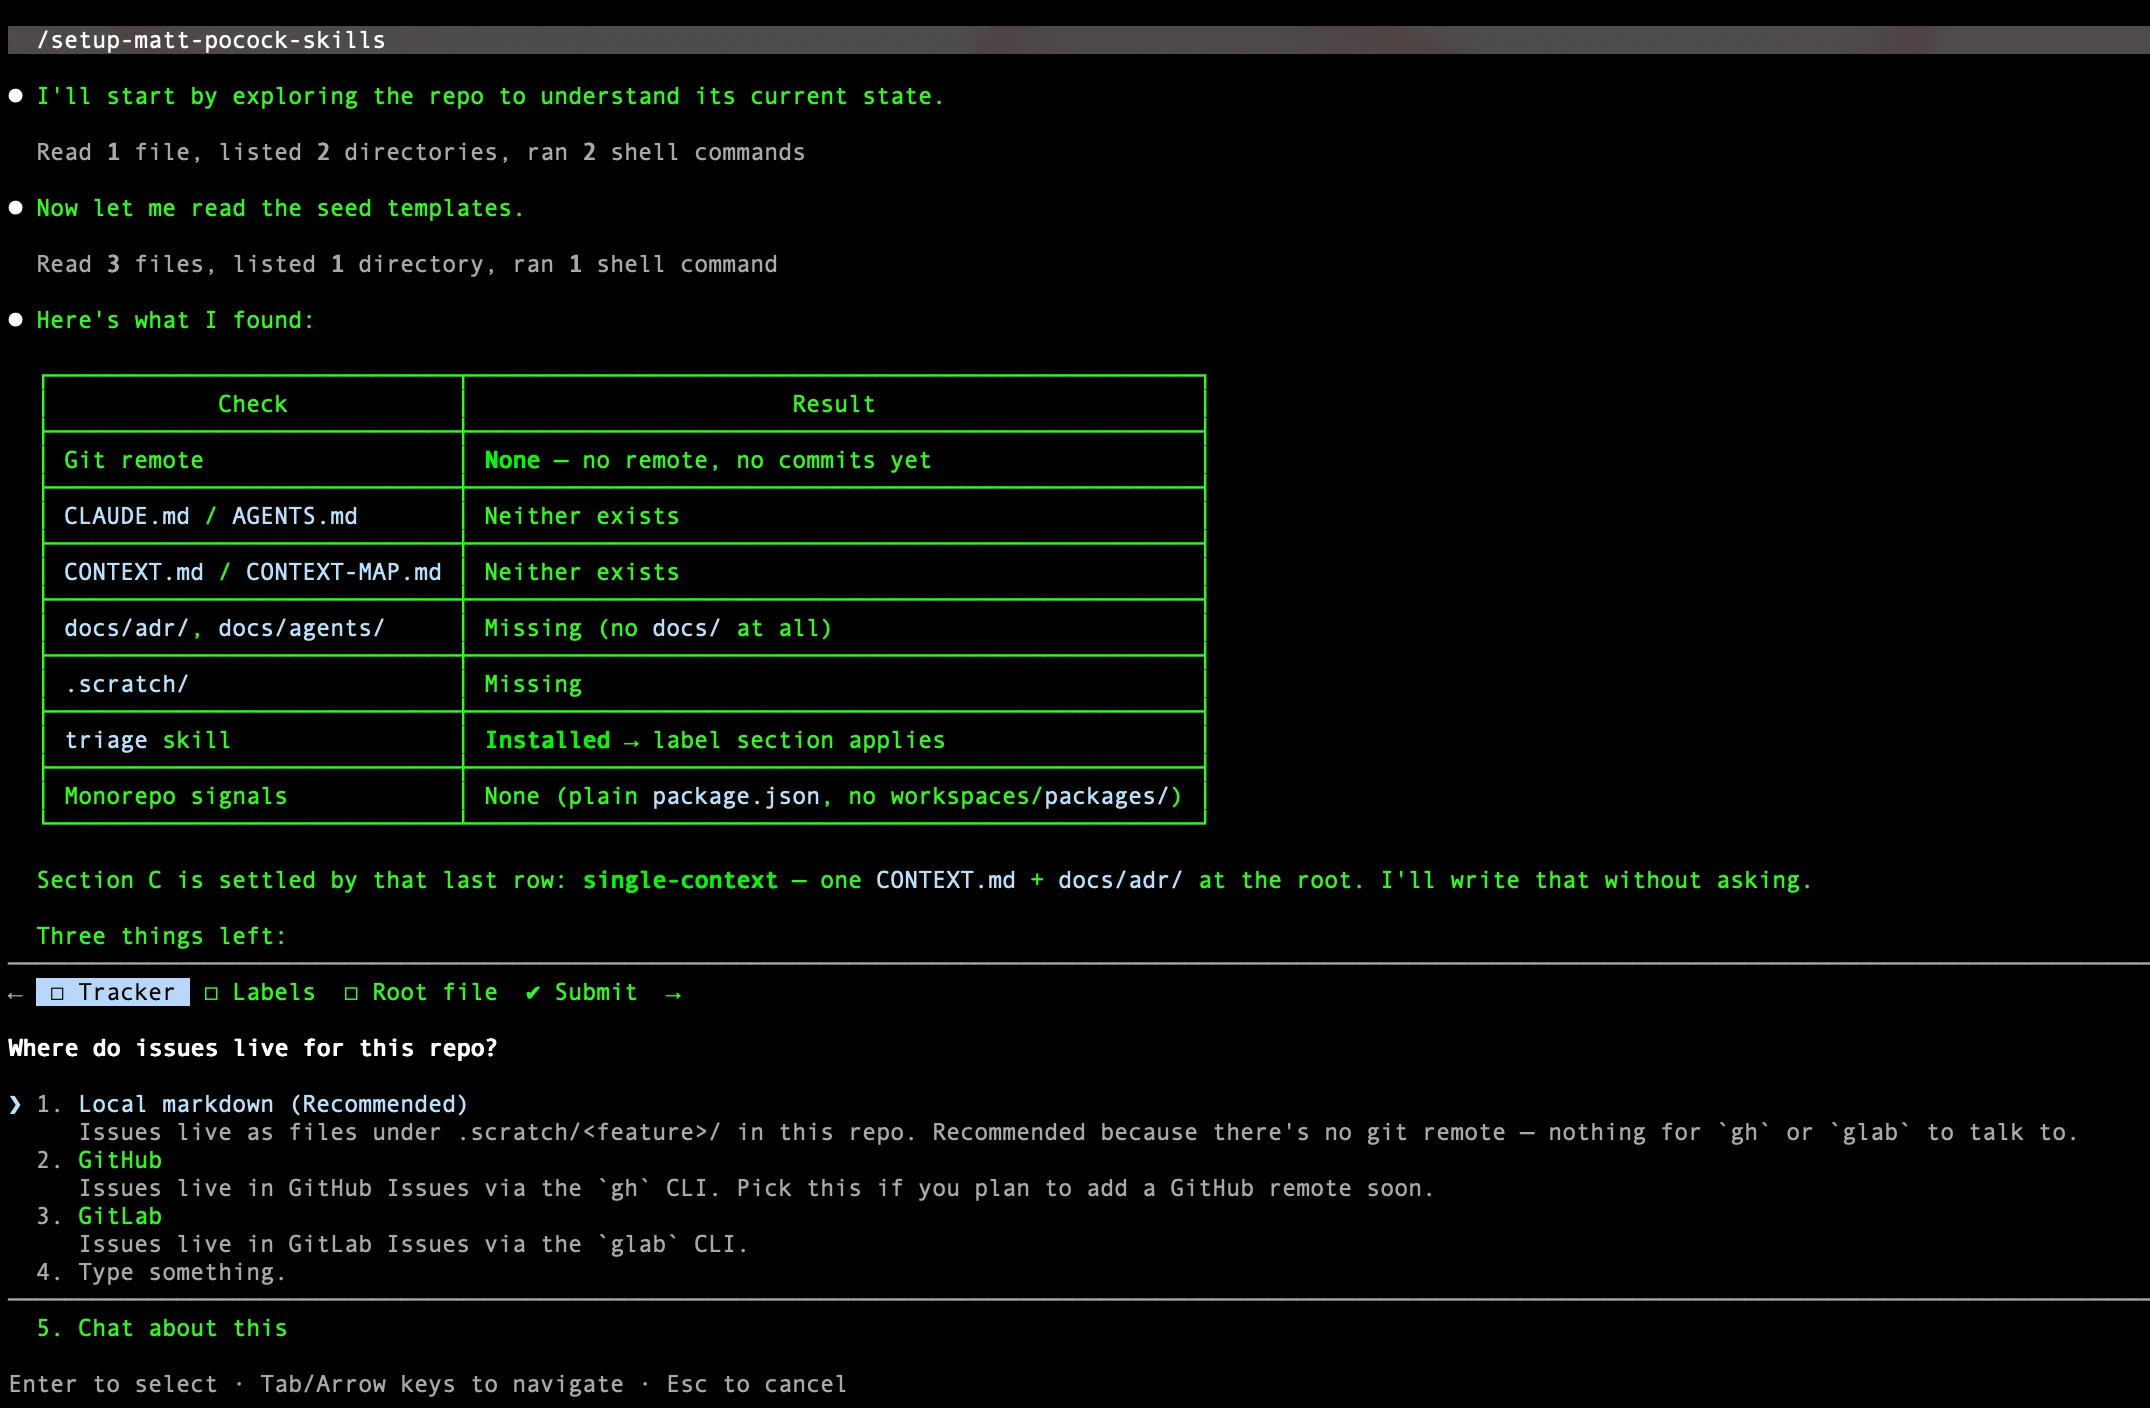Click the 'CONTEXT.md / CONTEXT-MAP.md' cell
The width and height of the screenshot is (2150, 1408).
click(253, 572)
